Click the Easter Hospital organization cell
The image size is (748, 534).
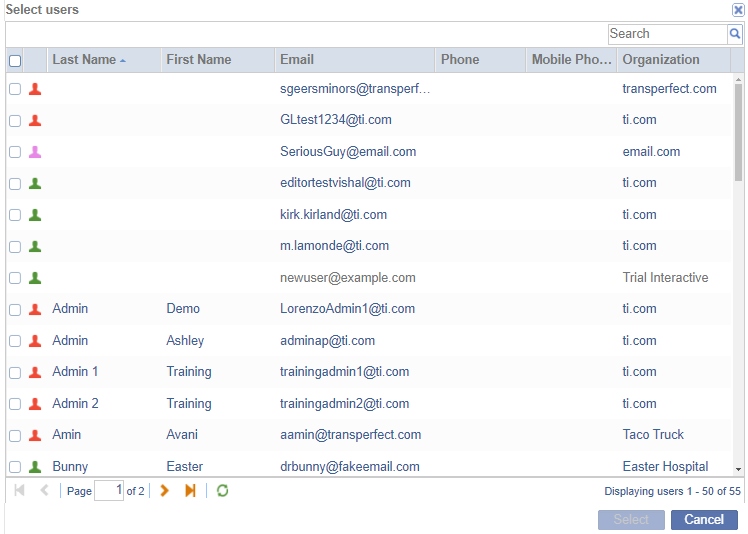[x=665, y=467]
